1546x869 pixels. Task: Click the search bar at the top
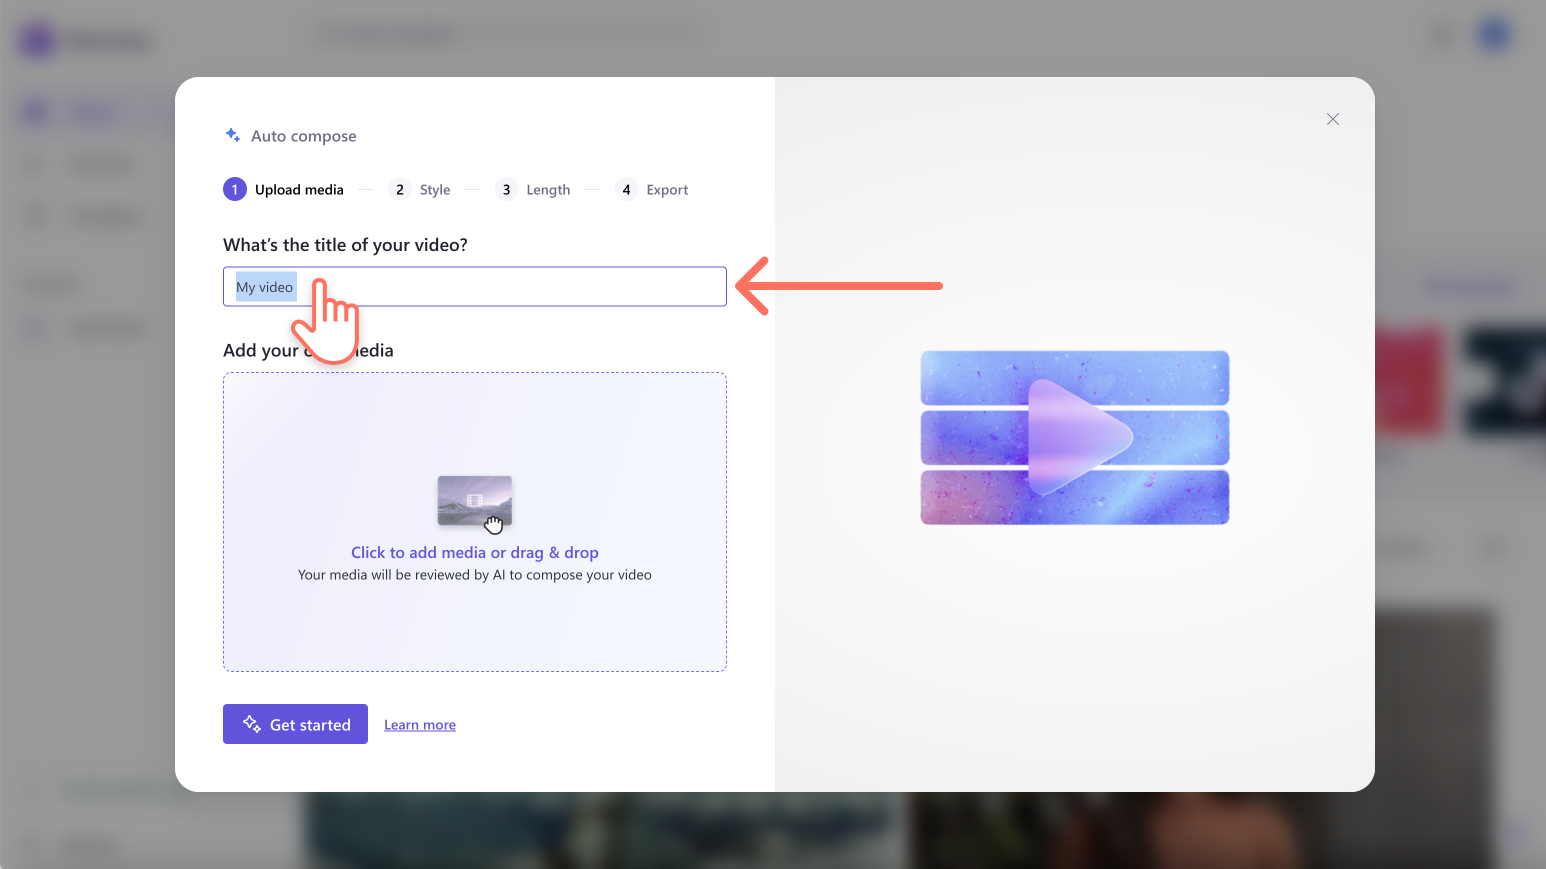pyautogui.click(x=503, y=33)
